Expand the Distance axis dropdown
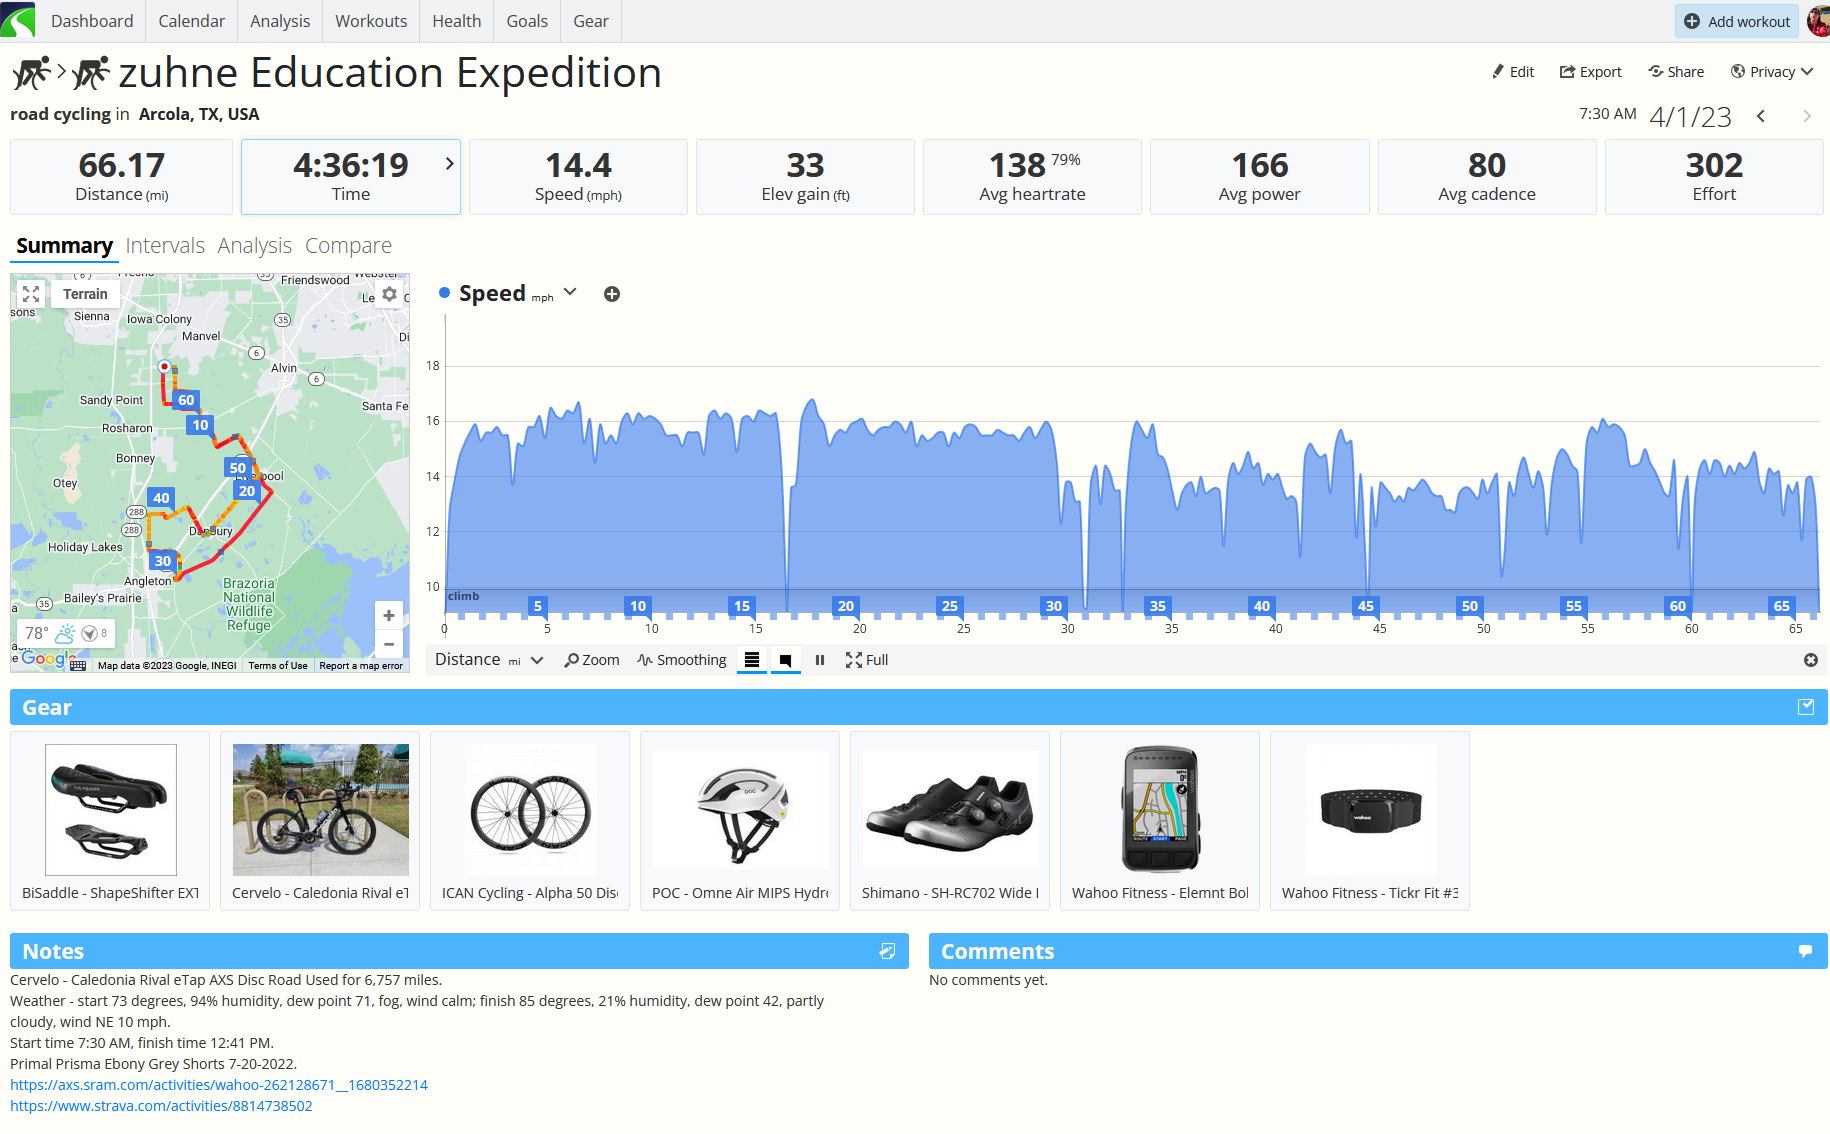The height and width of the screenshot is (1134, 1830). (x=537, y=660)
